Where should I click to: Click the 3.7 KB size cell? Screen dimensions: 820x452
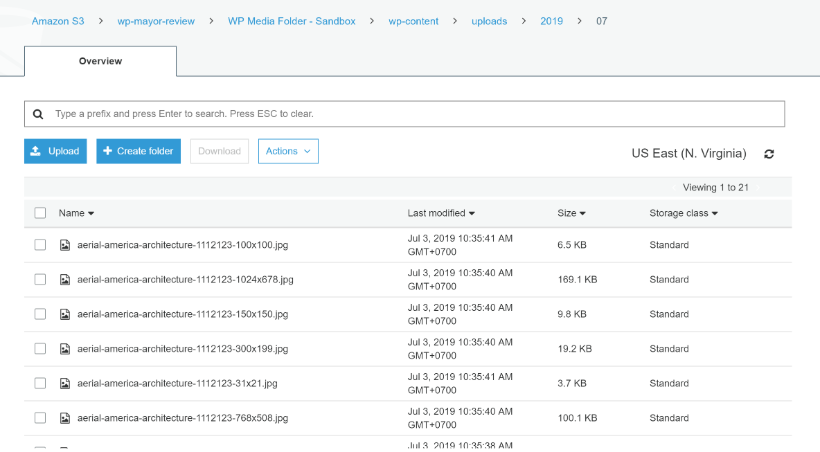pos(572,383)
